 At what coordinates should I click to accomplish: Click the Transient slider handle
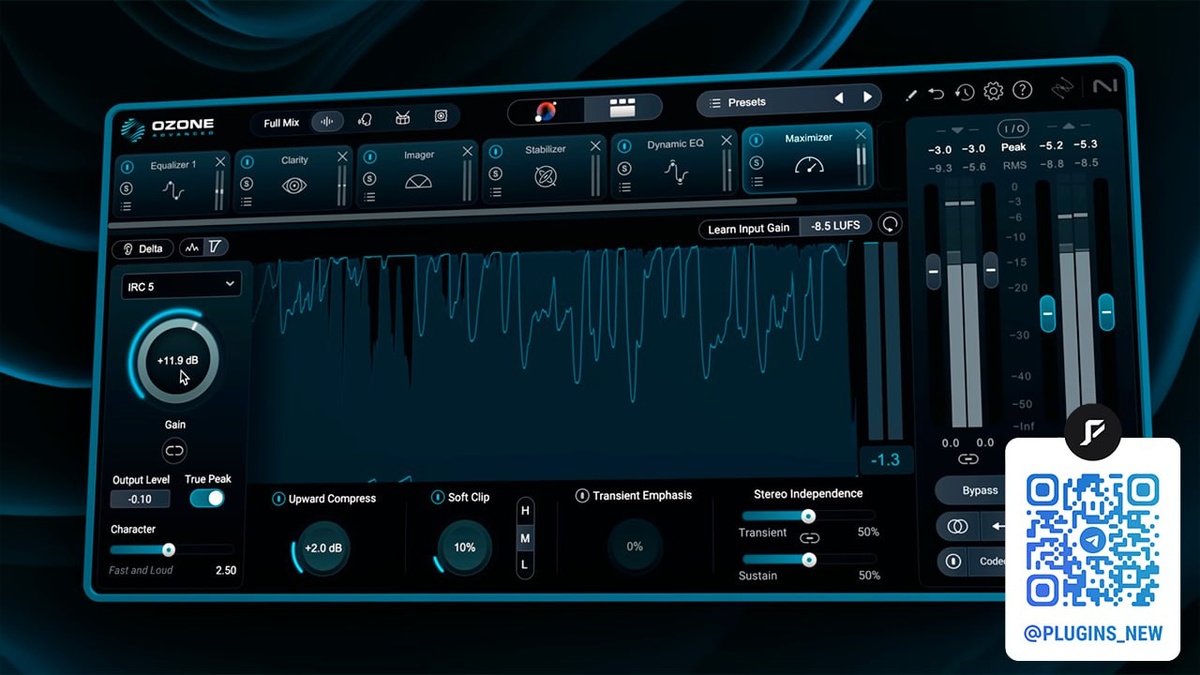(x=808, y=516)
